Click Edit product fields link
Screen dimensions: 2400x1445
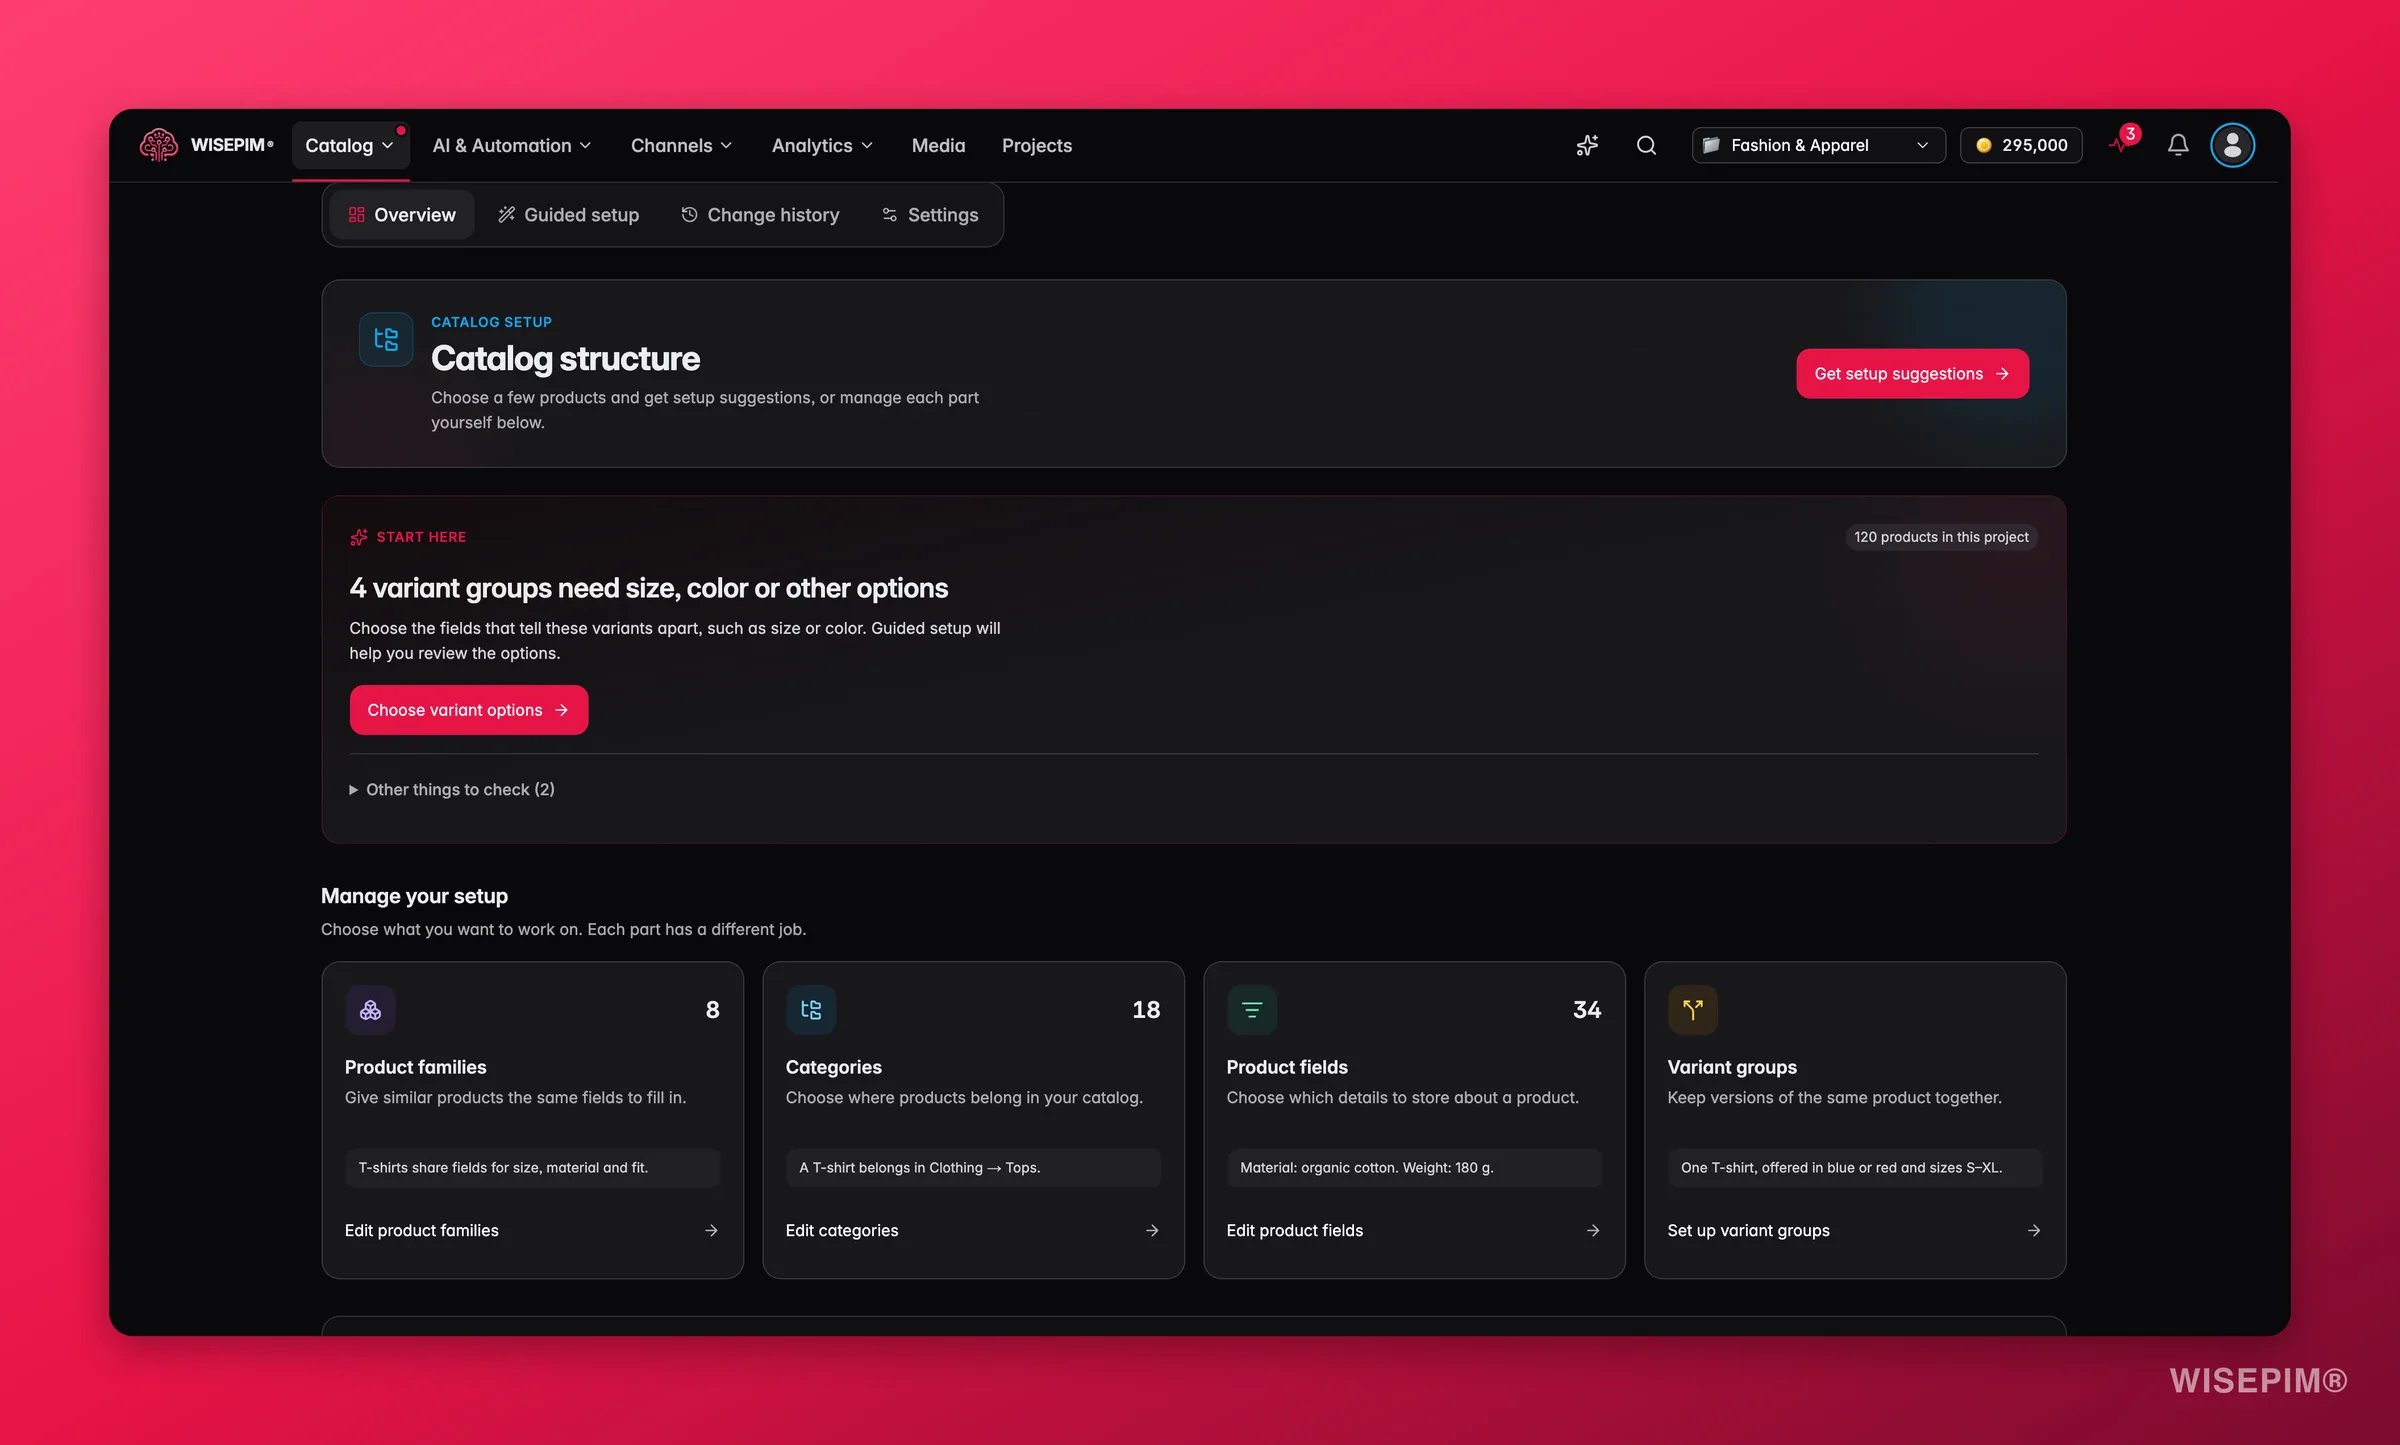[x=1295, y=1230]
